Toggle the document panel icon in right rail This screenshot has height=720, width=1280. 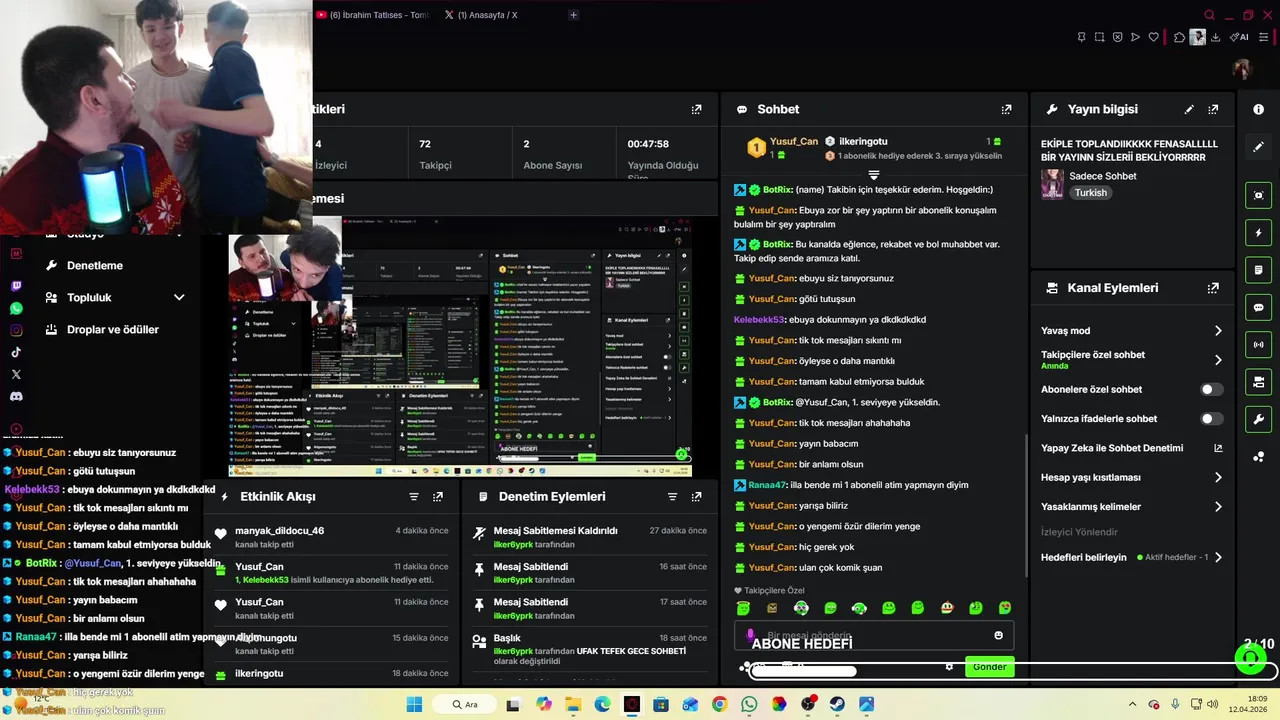click(1259, 270)
